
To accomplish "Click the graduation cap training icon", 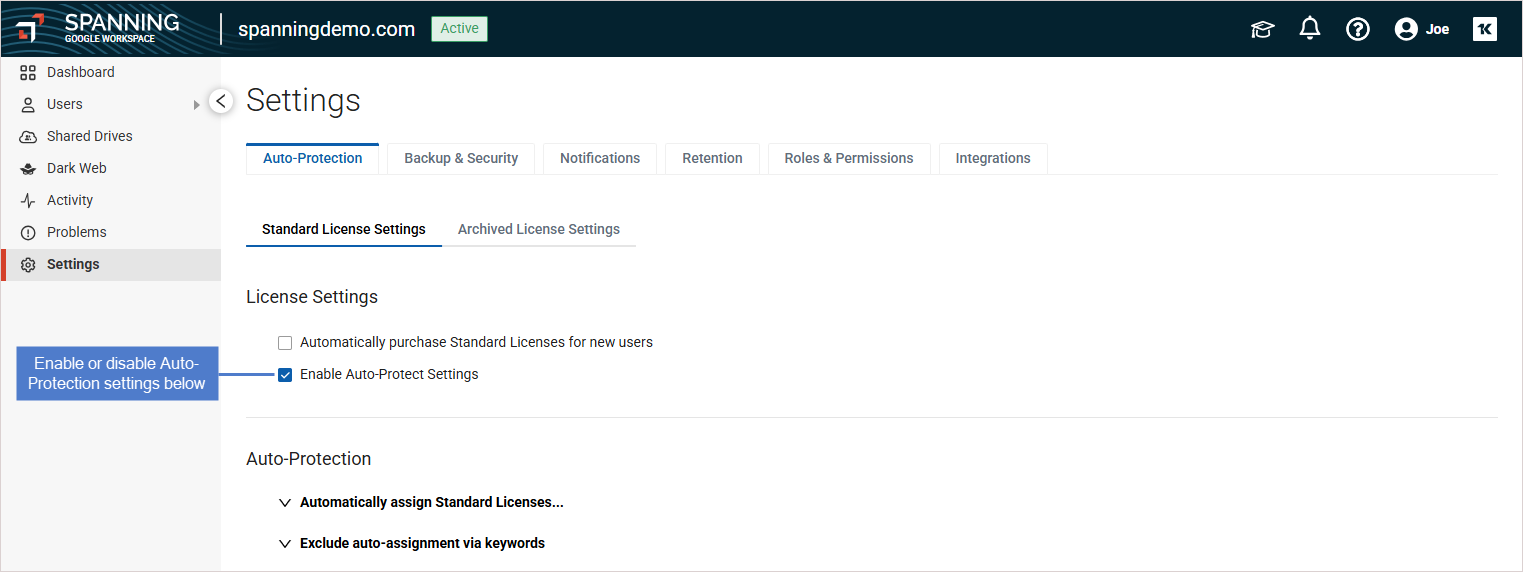I will click(x=1262, y=29).
